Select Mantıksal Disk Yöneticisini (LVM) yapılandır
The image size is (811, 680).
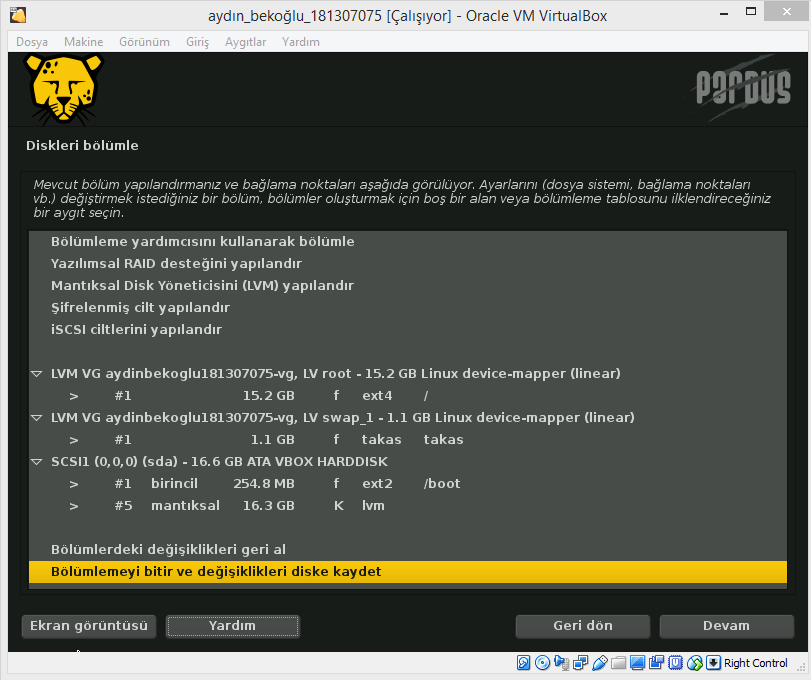(x=408, y=285)
